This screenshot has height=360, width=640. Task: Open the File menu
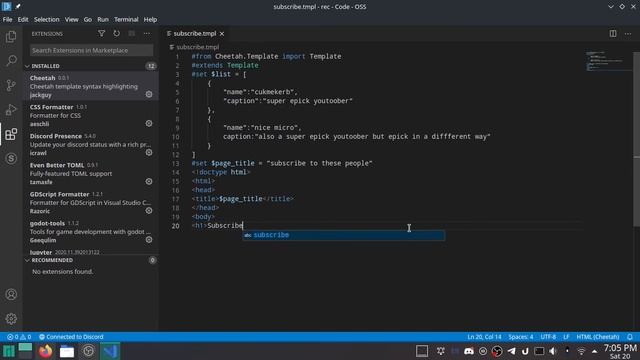pyautogui.click(x=7, y=19)
